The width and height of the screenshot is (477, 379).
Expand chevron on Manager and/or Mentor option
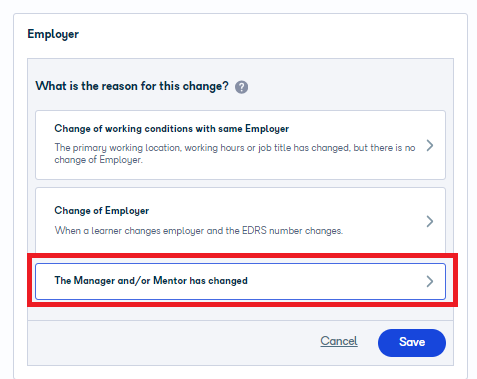pos(430,281)
